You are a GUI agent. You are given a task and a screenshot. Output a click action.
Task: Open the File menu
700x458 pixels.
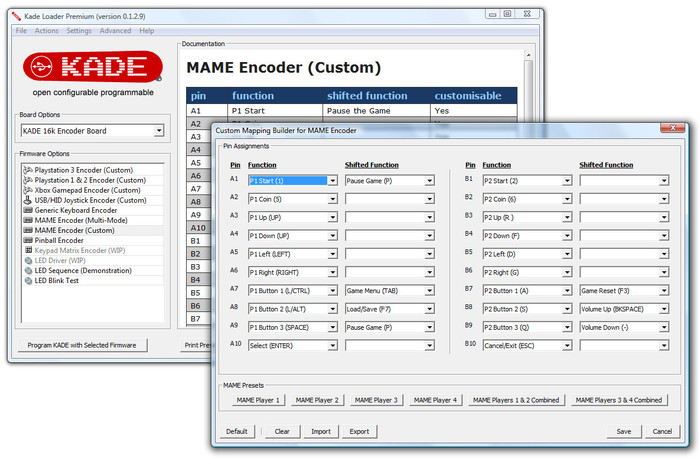pyautogui.click(x=21, y=31)
